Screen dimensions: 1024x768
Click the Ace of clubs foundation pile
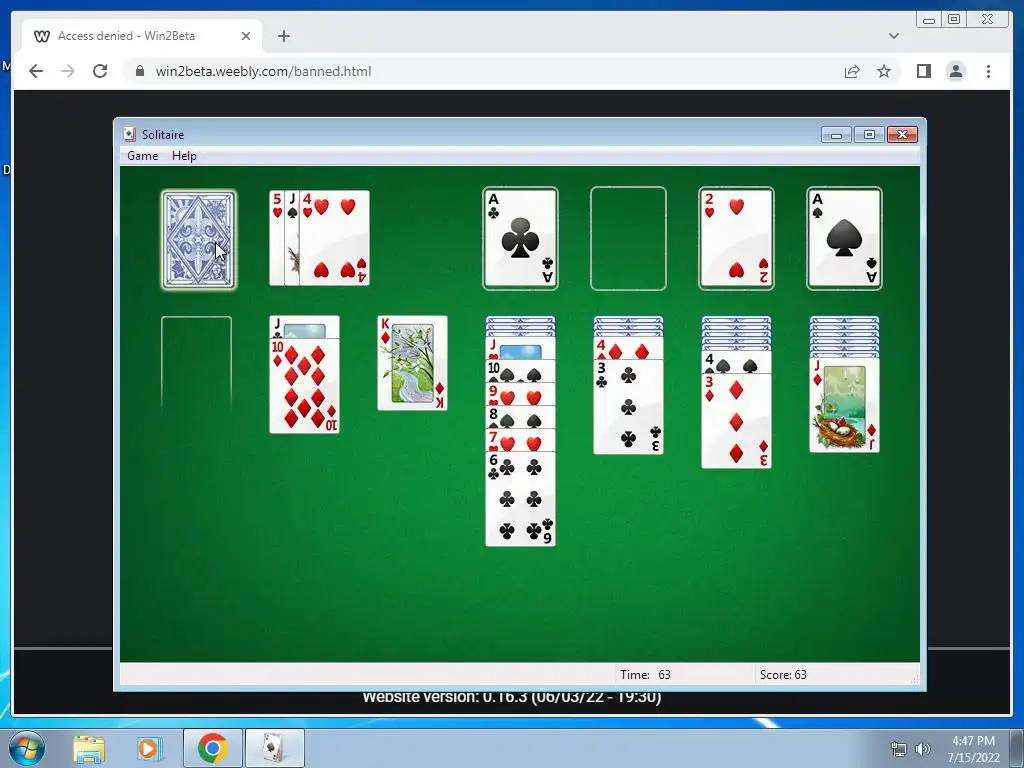(520, 238)
